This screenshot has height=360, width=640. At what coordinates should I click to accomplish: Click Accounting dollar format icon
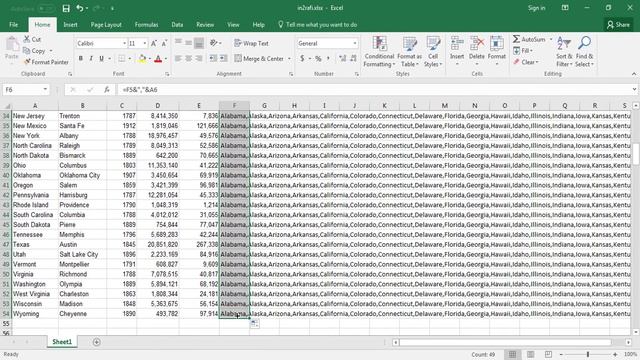click(x=302, y=59)
